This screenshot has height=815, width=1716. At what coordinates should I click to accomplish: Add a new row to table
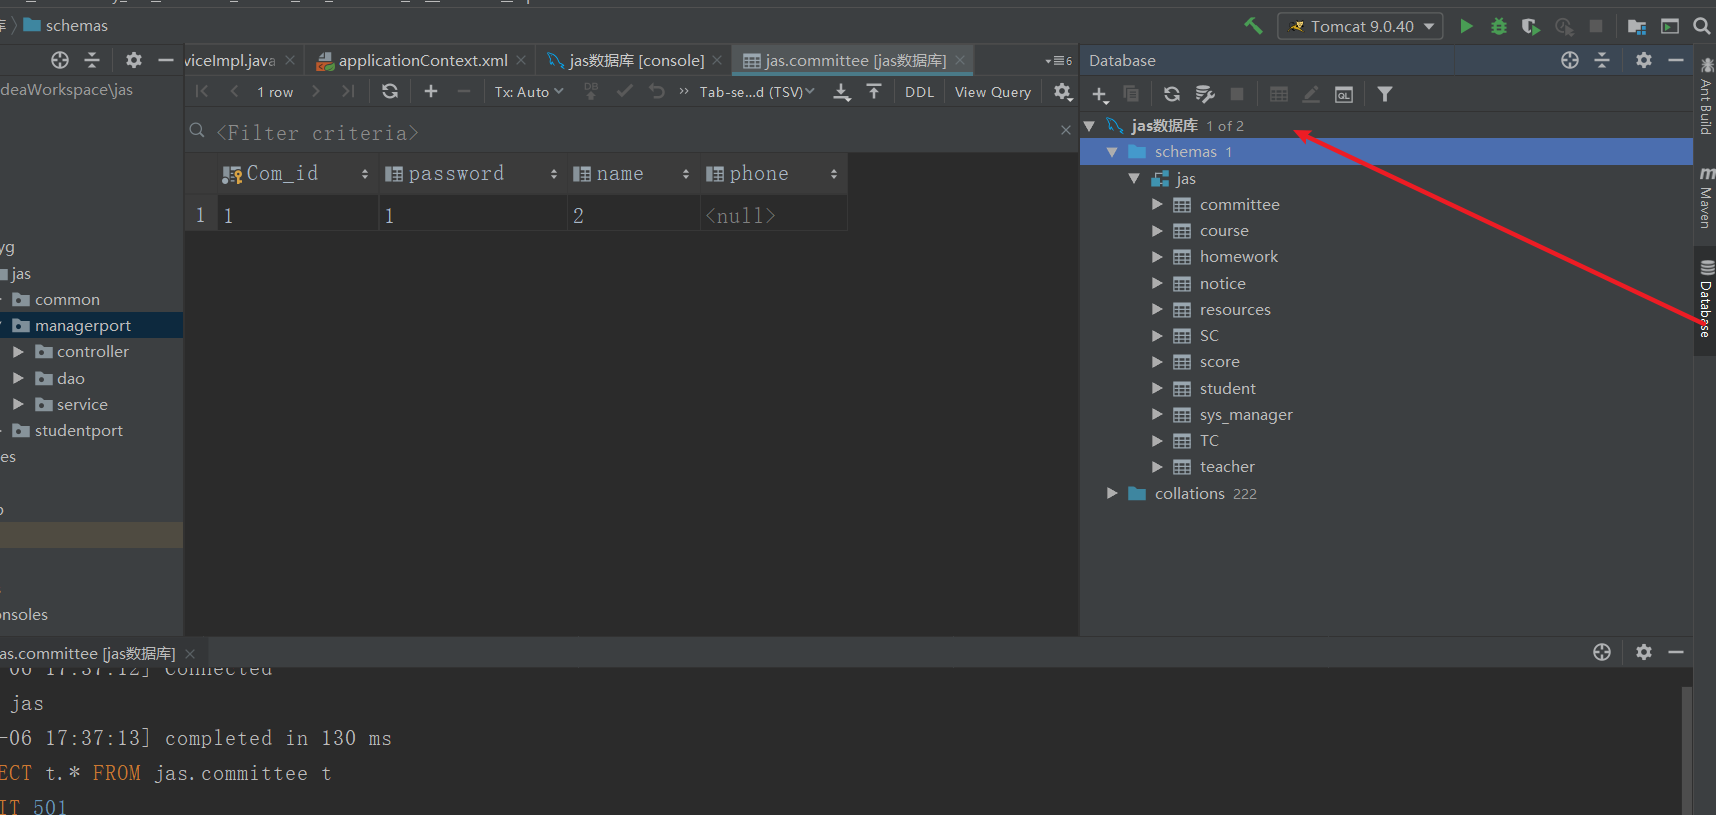click(431, 91)
